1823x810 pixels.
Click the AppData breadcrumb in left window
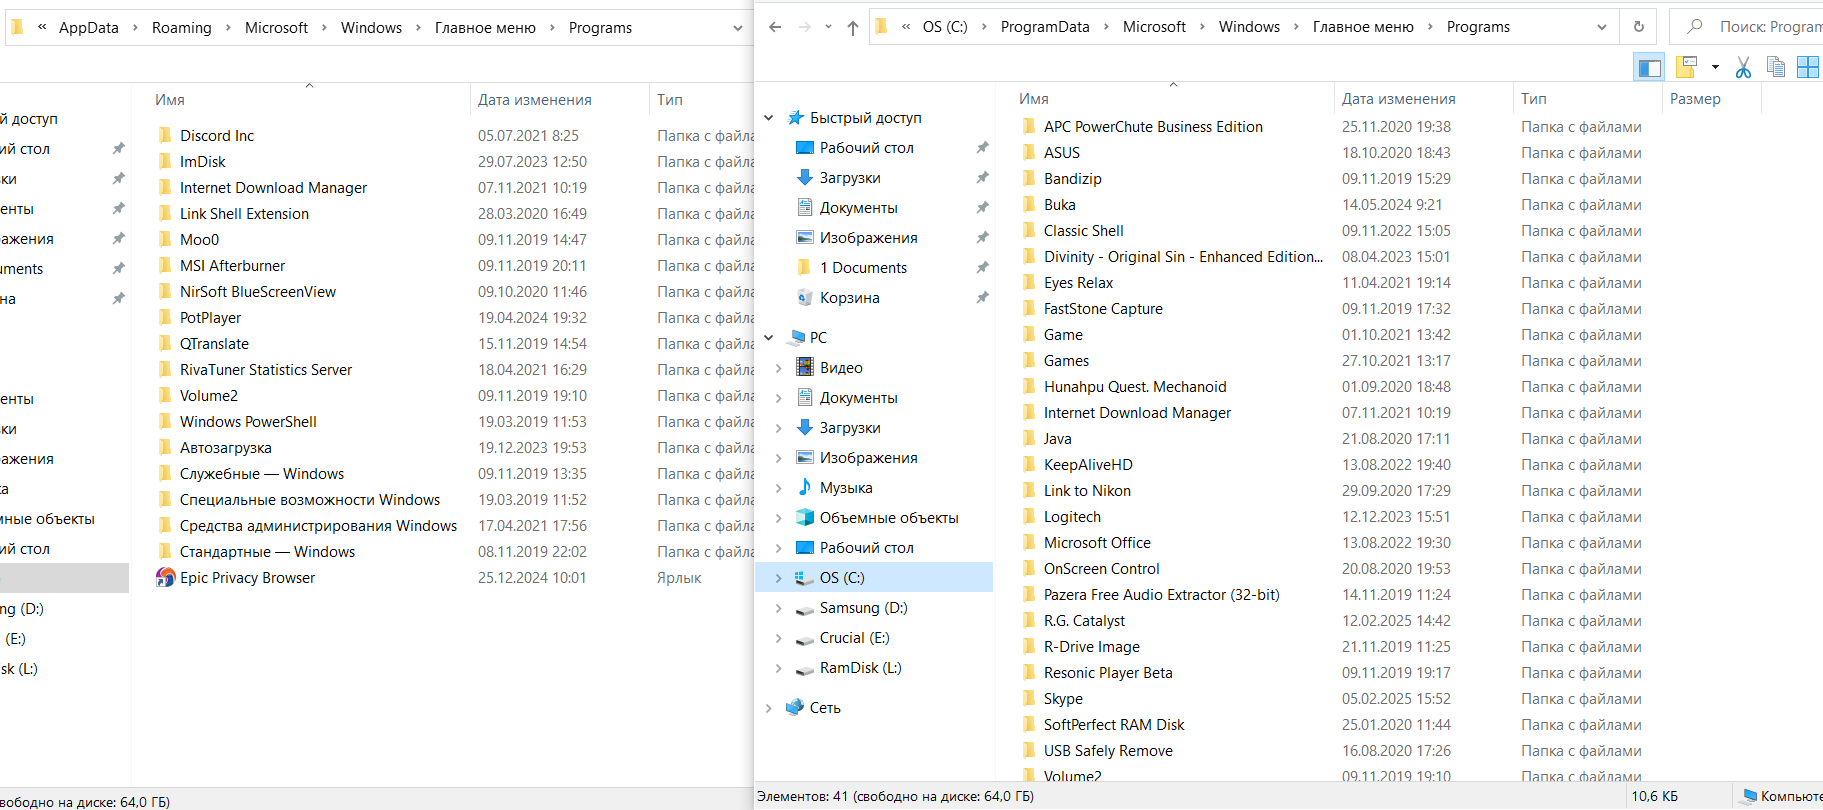point(89,28)
